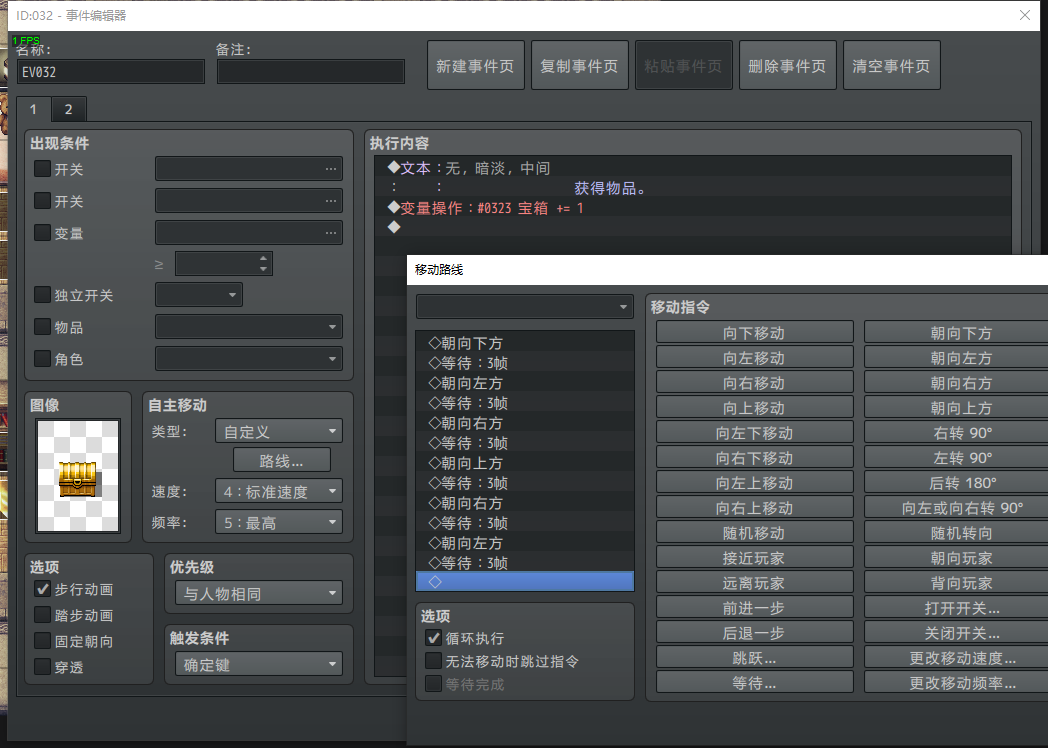
Task: Enable the 角色 condition checkbox
Action: [x=42, y=359]
